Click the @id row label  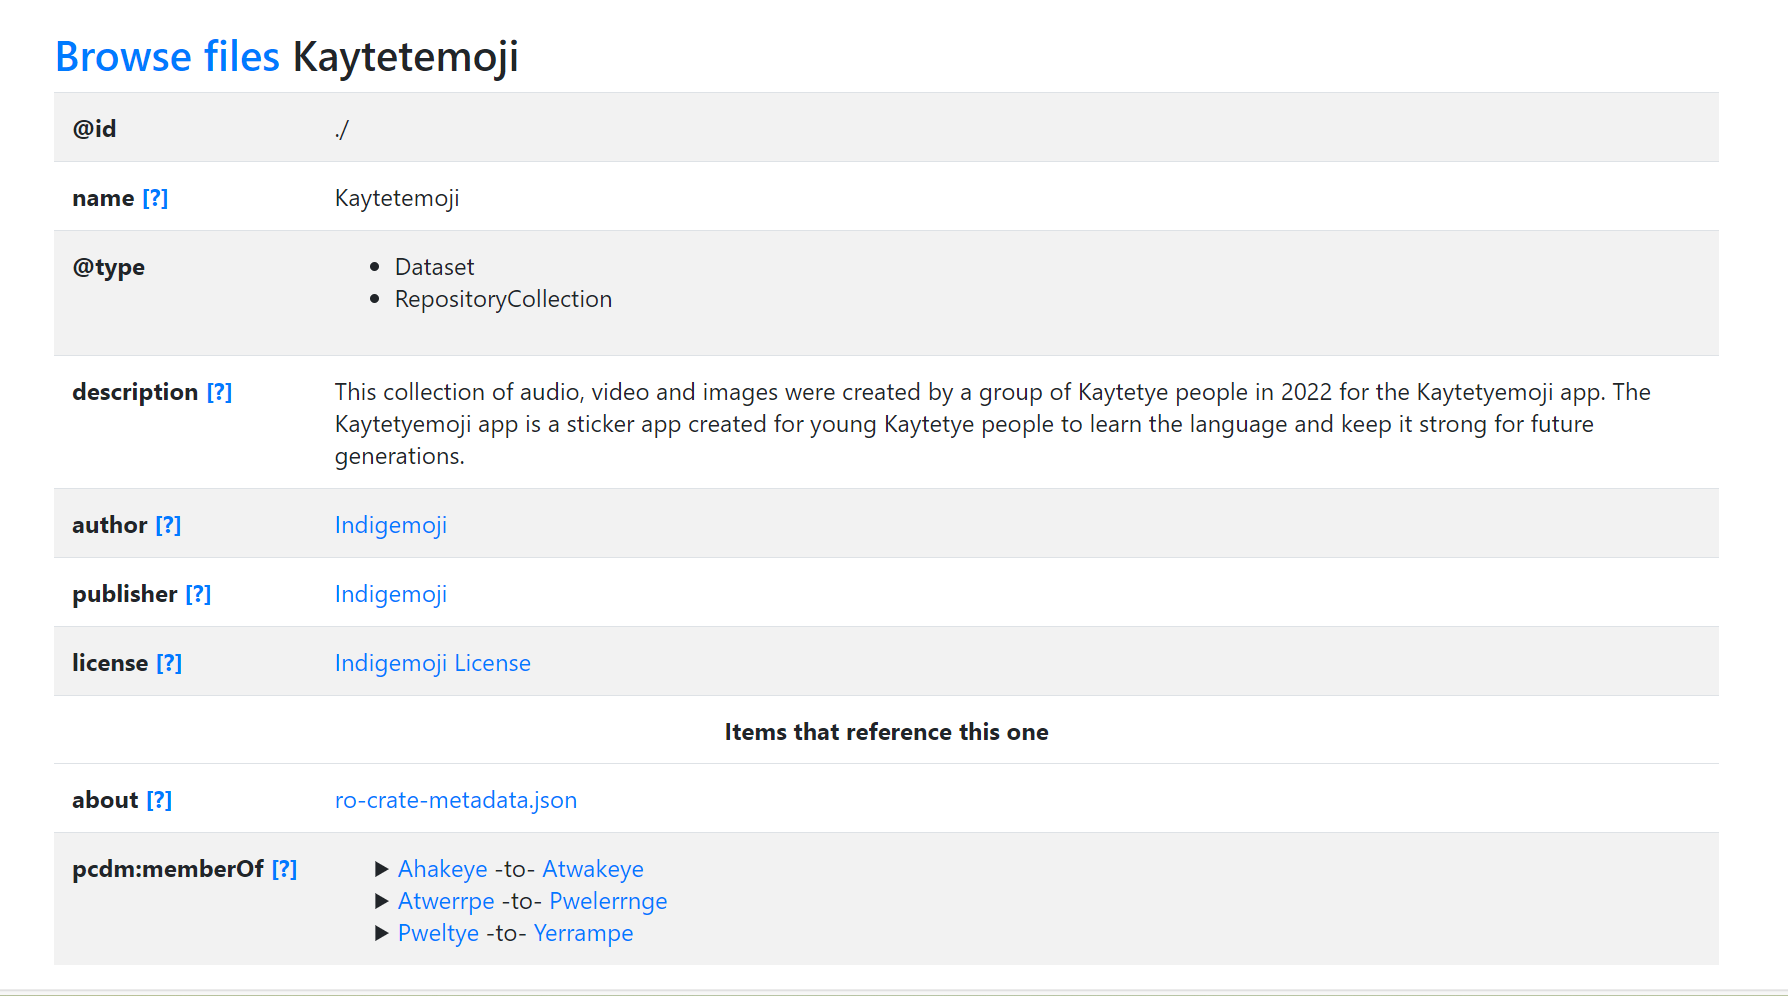pyautogui.click(x=94, y=129)
